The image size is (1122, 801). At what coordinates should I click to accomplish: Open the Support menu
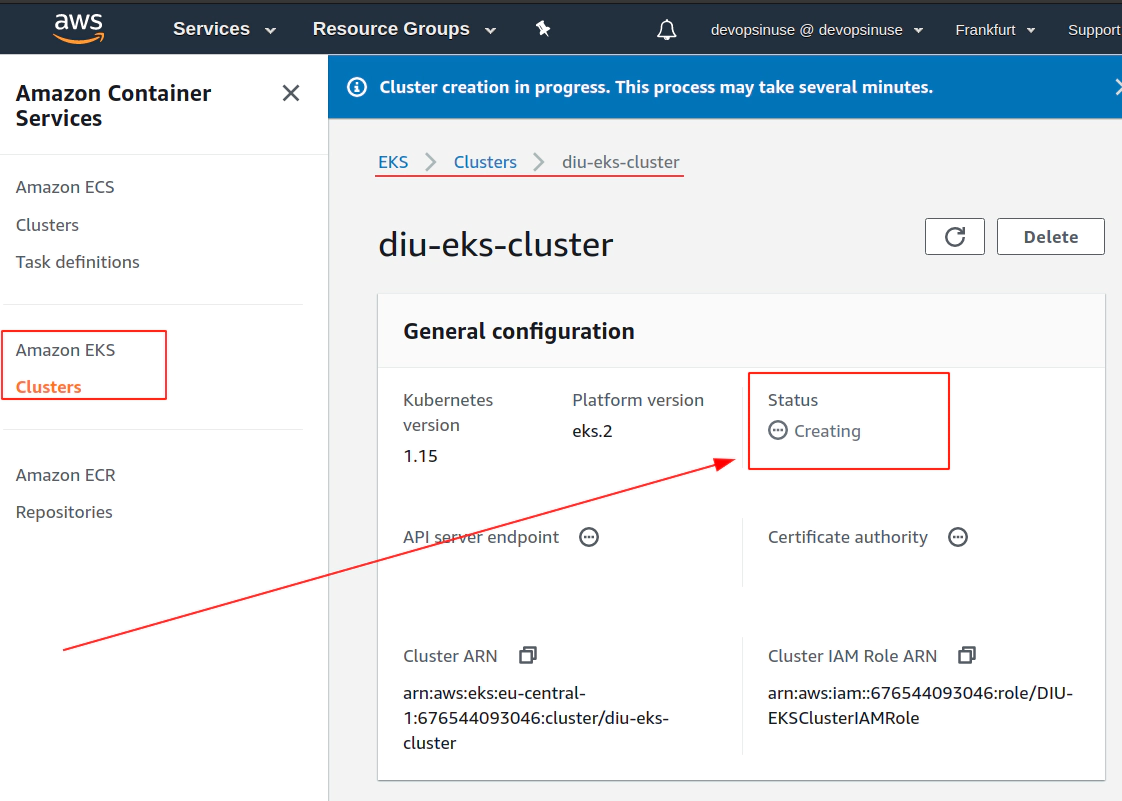pos(1094,30)
